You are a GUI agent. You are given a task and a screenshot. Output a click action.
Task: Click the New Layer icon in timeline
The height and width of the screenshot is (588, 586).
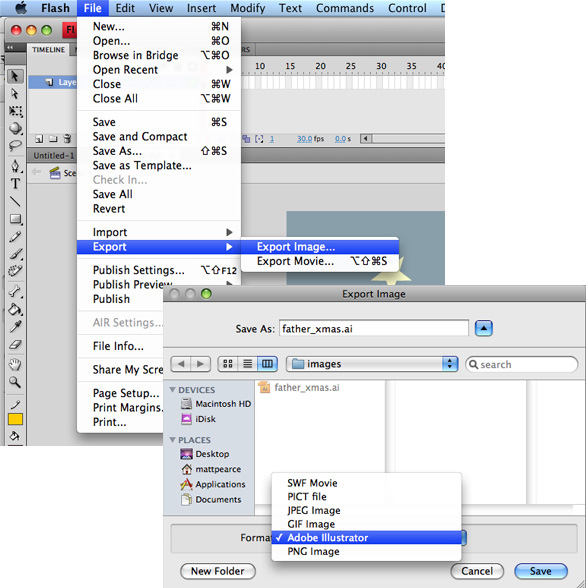click(x=39, y=139)
